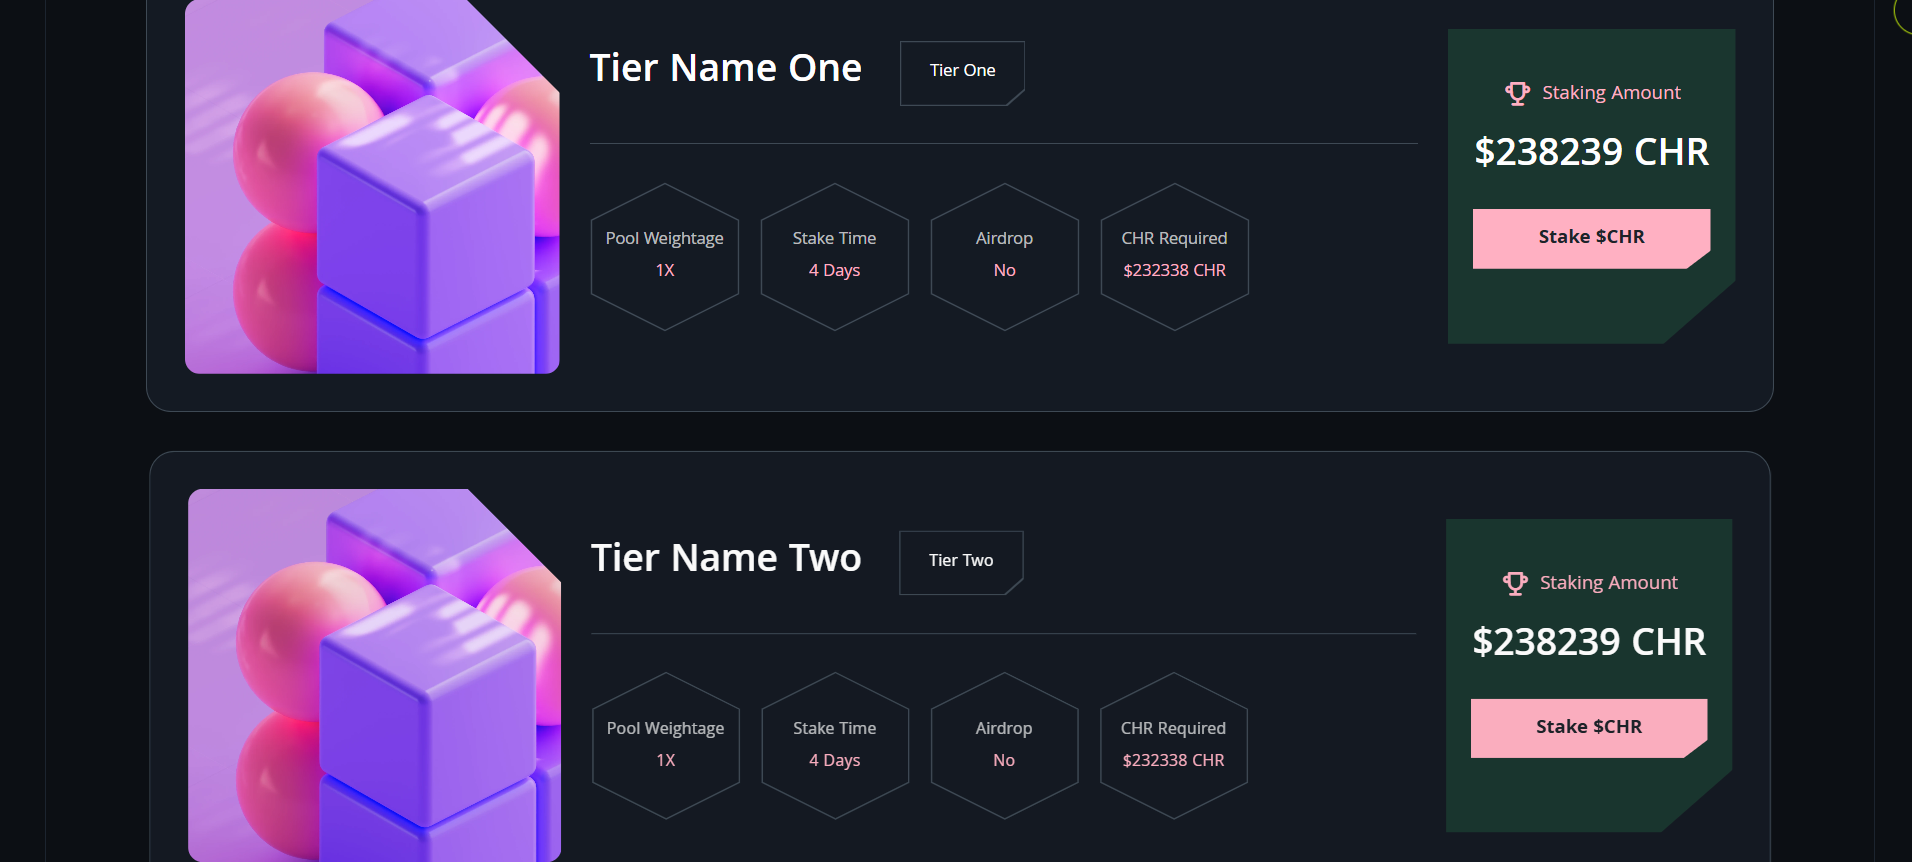Click the trophy icon in Tier Two card

point(1515,583)
